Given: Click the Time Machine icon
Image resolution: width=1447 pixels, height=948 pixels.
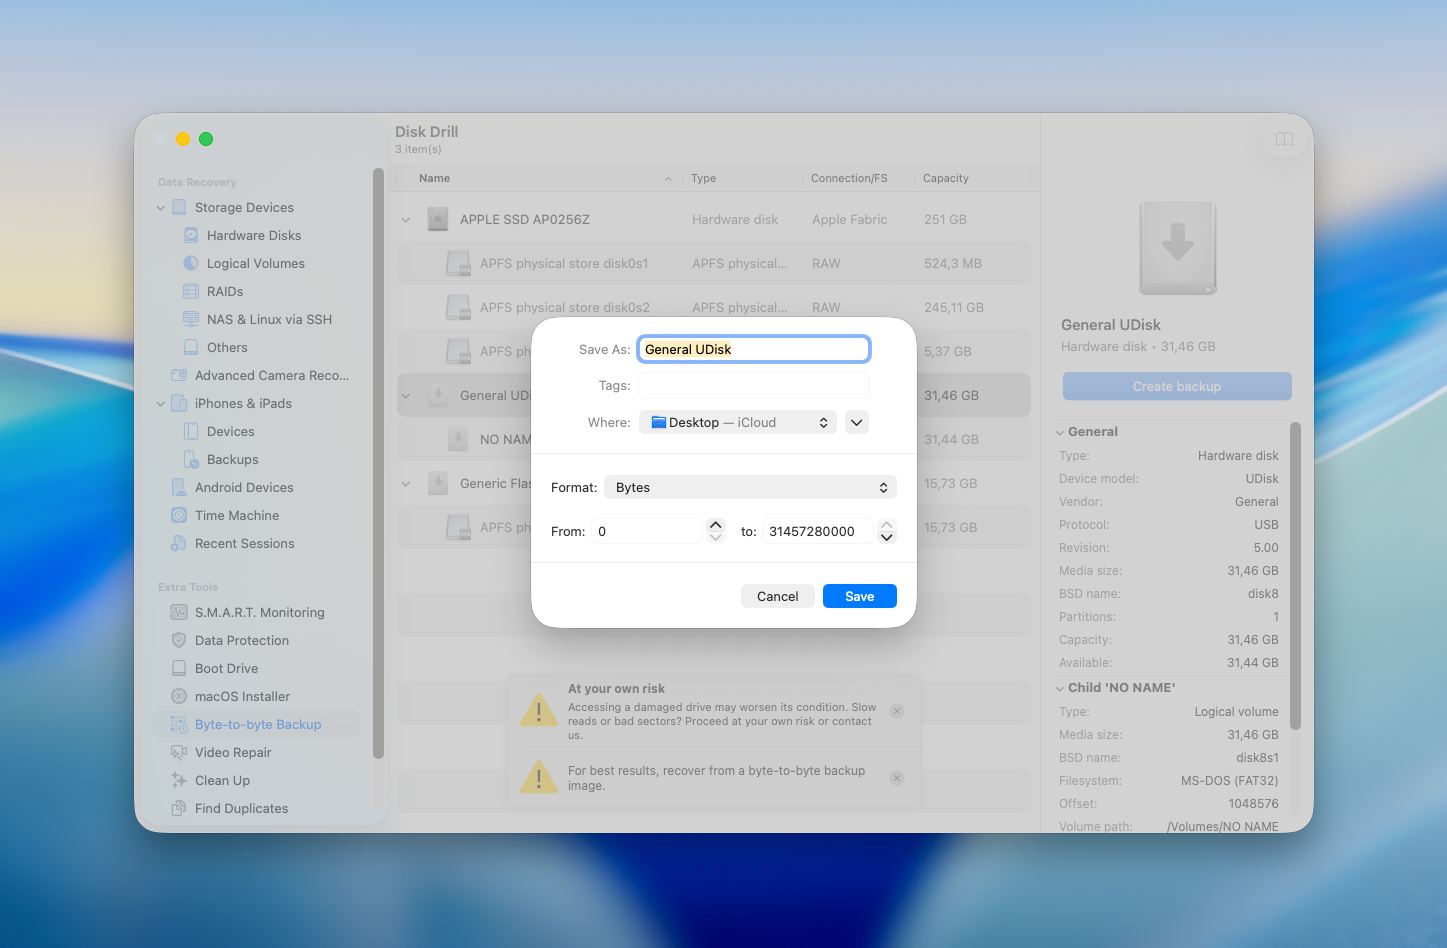Looking at the screenshot, I should tap(179, 515).
